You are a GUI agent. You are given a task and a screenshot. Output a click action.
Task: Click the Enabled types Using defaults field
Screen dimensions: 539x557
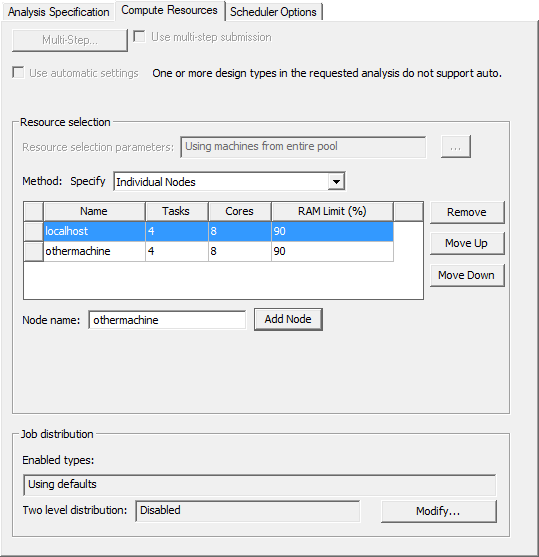click(x=259, y=485)
